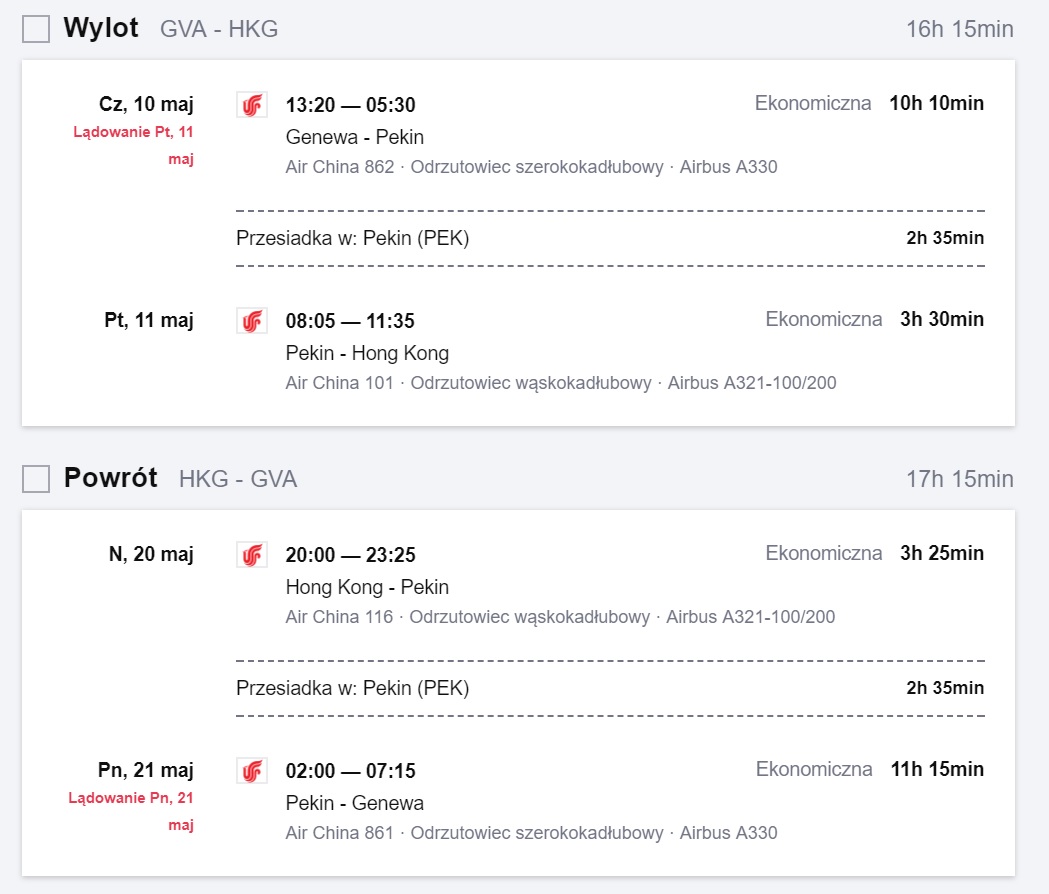1049x894 pixels.
Task: Click the return Przesiadka w: Pekin (PEK) row
Action: point(610,688)
